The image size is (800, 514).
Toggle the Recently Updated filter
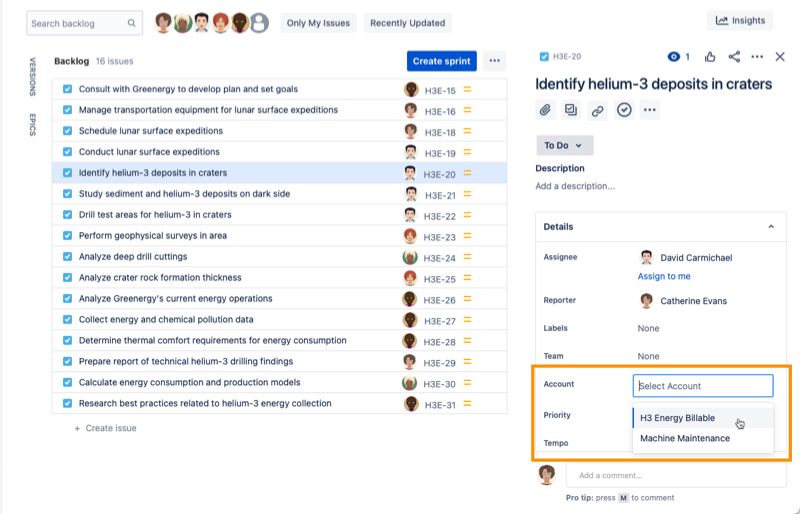click(407, 23)
